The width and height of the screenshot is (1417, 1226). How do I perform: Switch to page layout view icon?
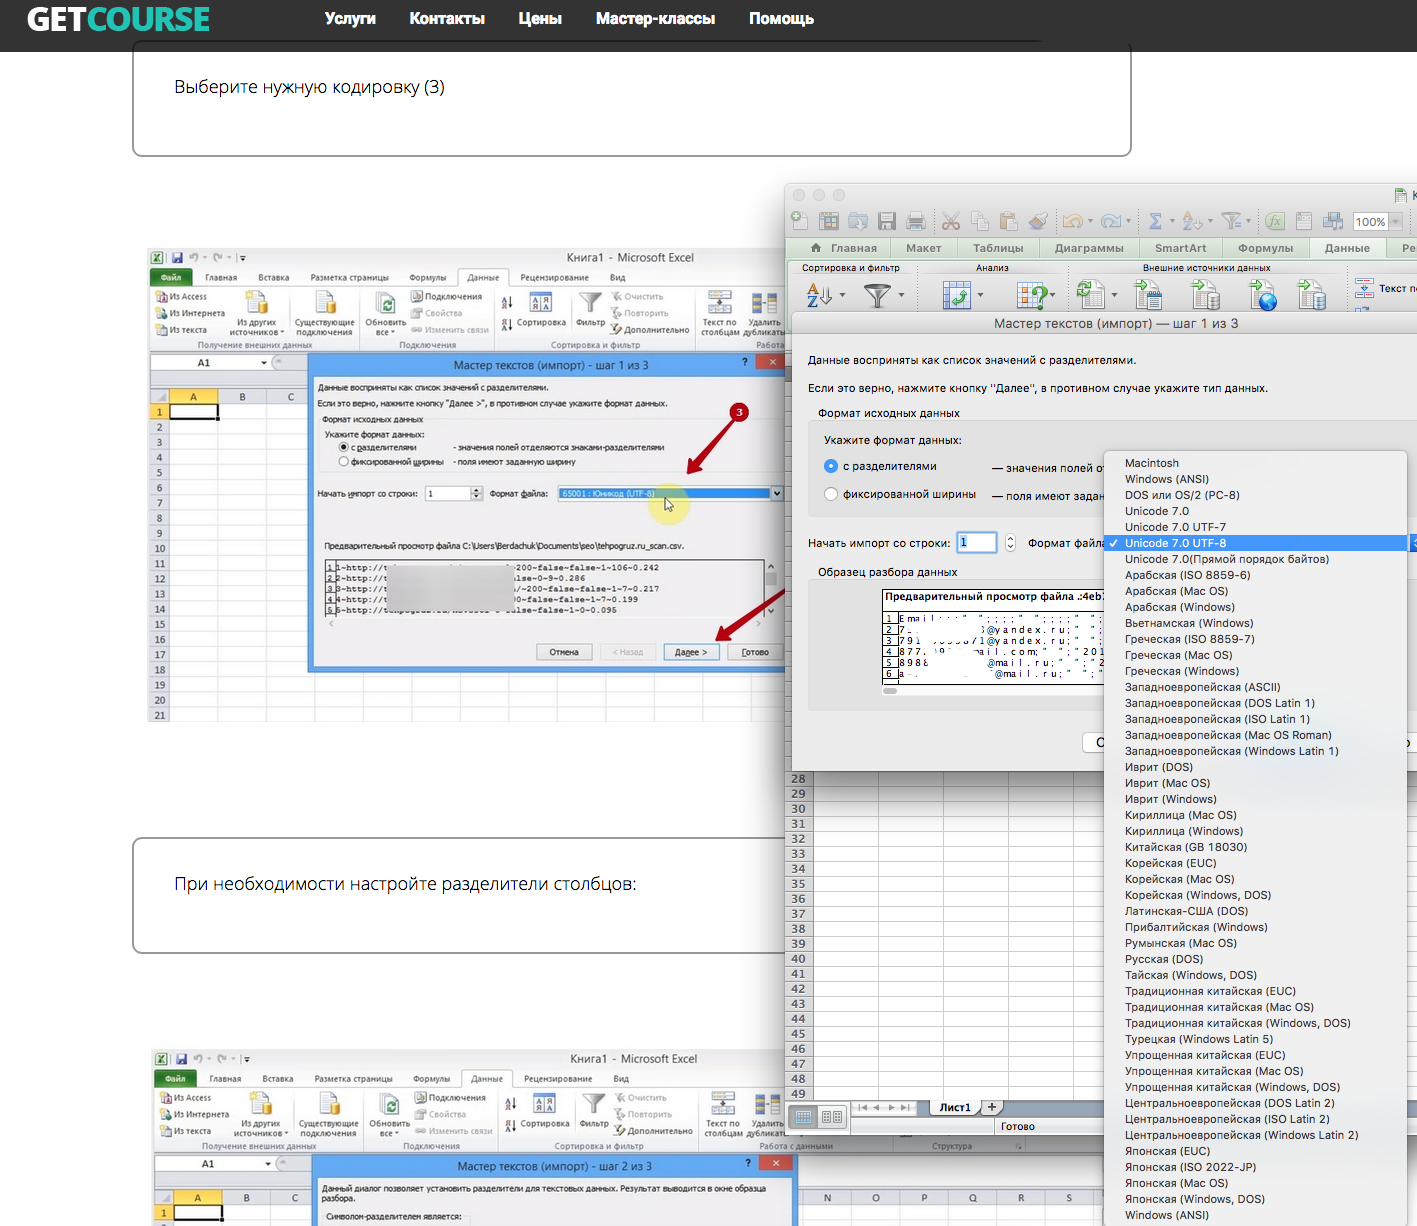point(832,1116)
